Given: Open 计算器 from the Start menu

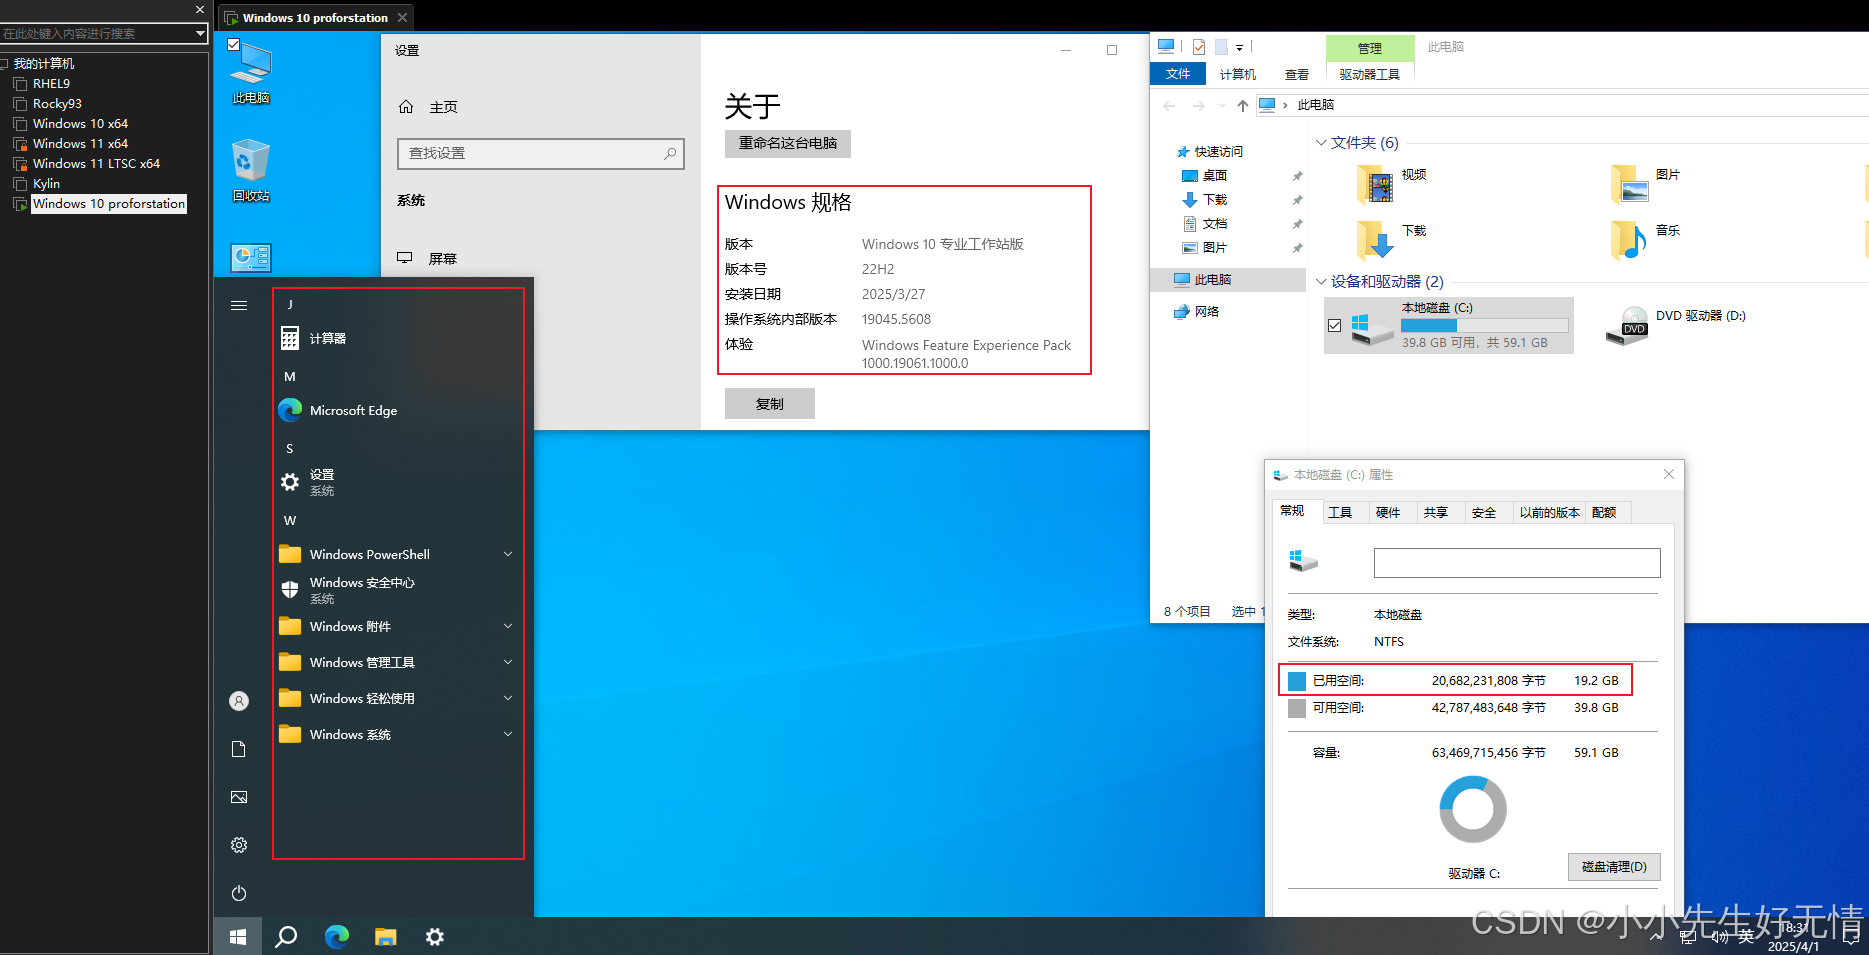Looking at the screenshot, I should pyautogui.click(x=329, y=338).
